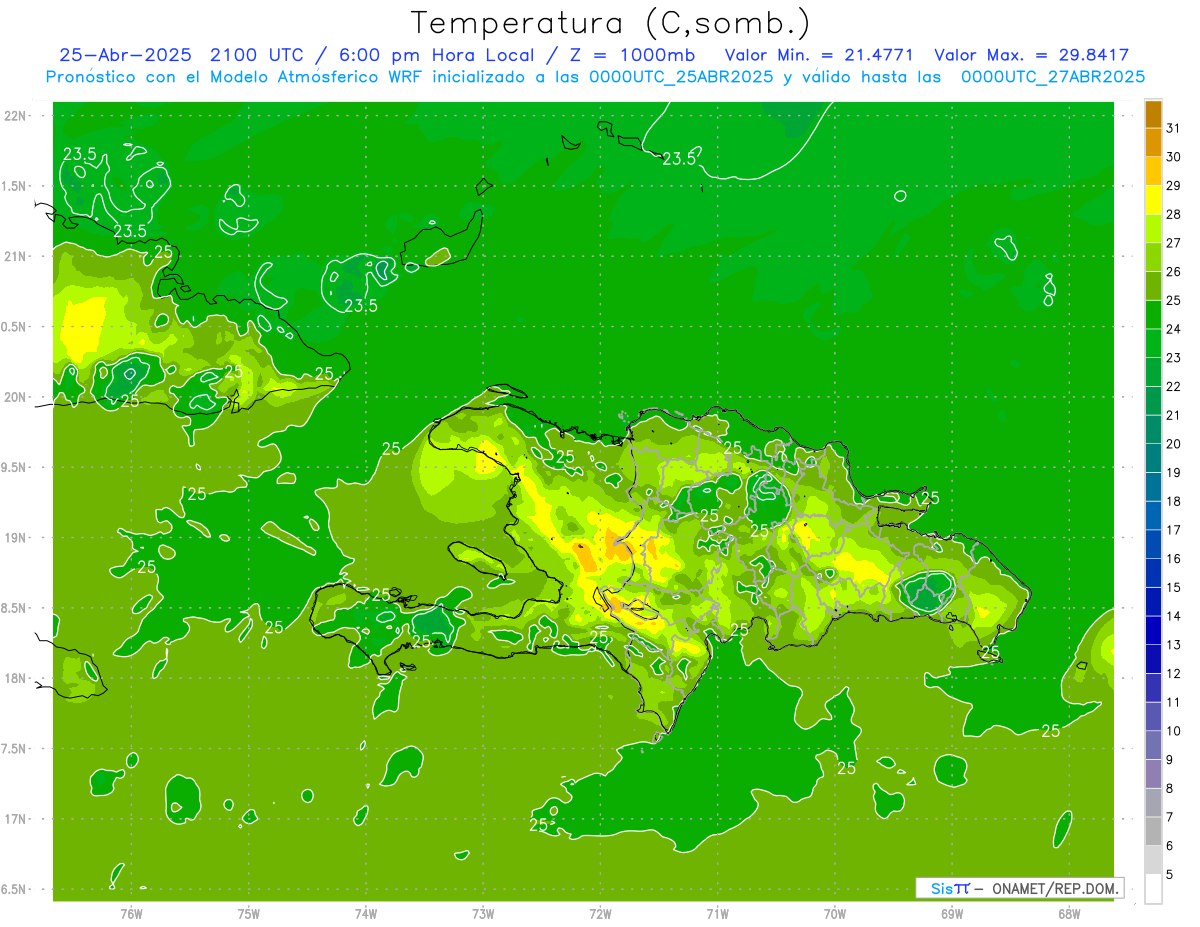Screen dimensions: 1200x927
Task: Click the "Valor Min. = 21.4771" text
Action: click(x=821, y=55)
